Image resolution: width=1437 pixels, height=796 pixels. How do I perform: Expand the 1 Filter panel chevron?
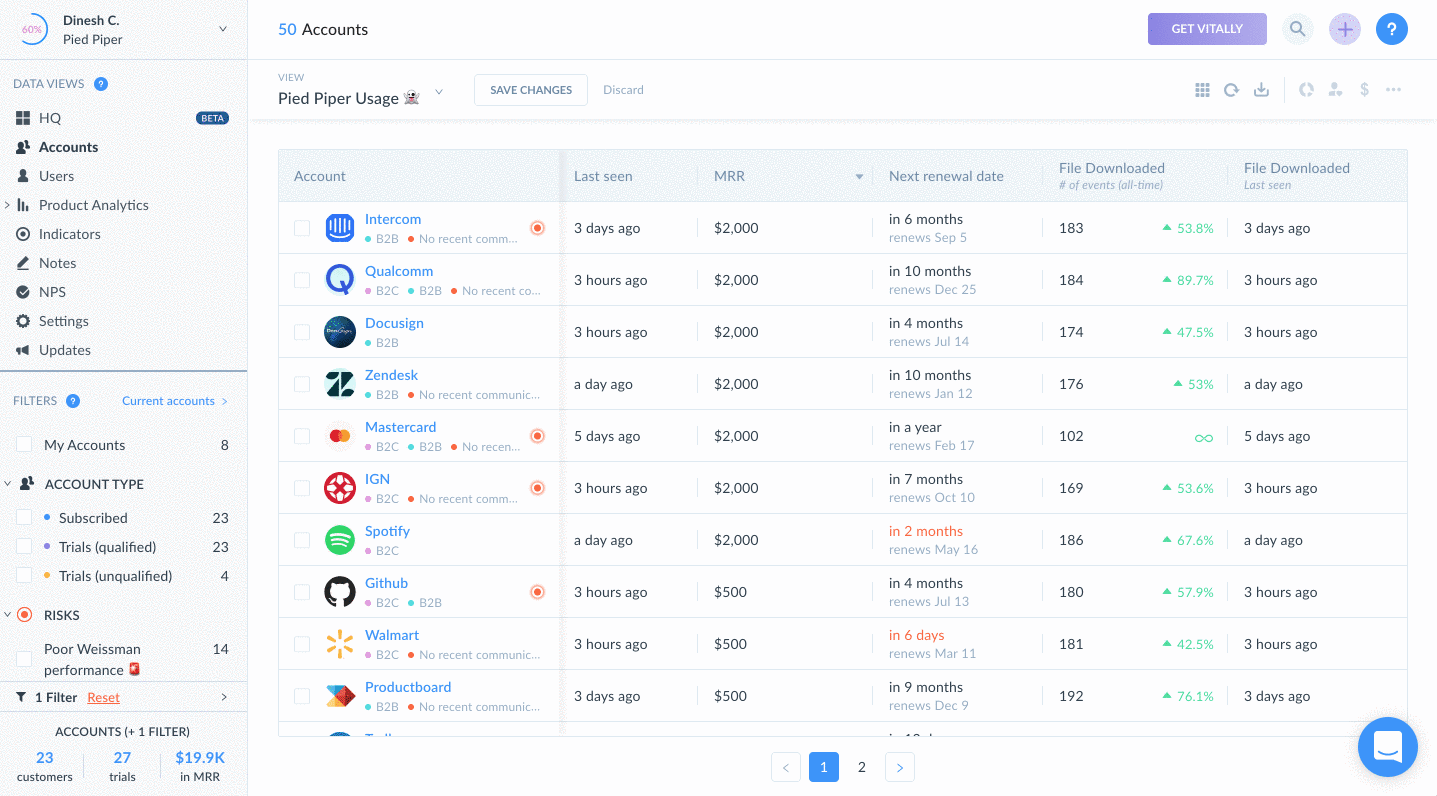click(224, 697)
